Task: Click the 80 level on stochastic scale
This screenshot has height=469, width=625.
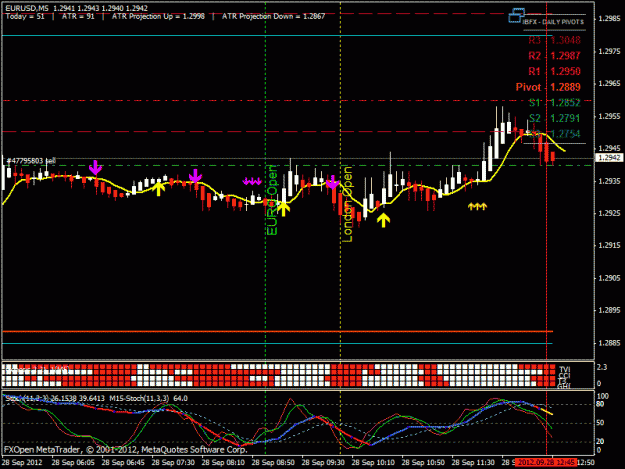Action: [x=601, y=404]
